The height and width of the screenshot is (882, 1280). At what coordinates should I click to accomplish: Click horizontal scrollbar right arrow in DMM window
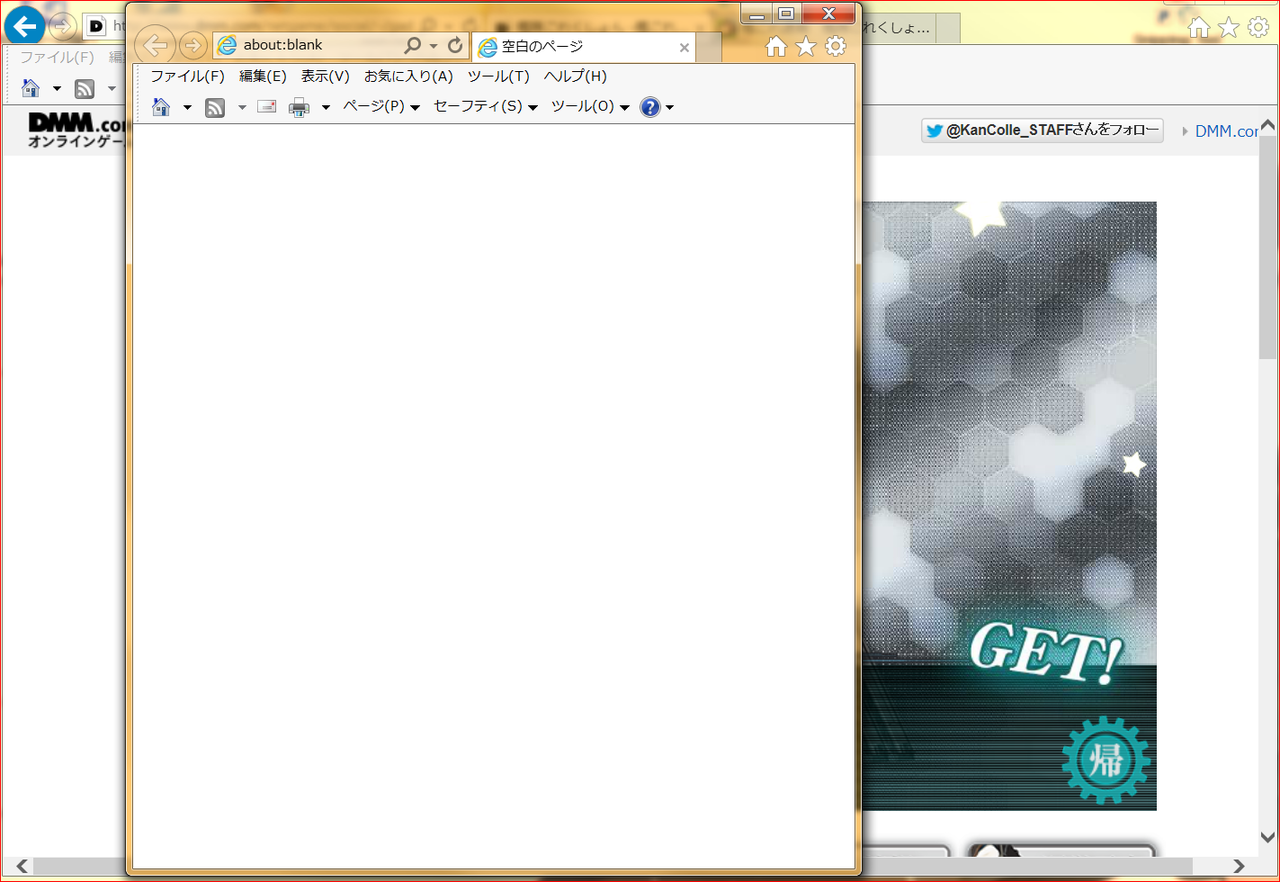coord(1239,866)
